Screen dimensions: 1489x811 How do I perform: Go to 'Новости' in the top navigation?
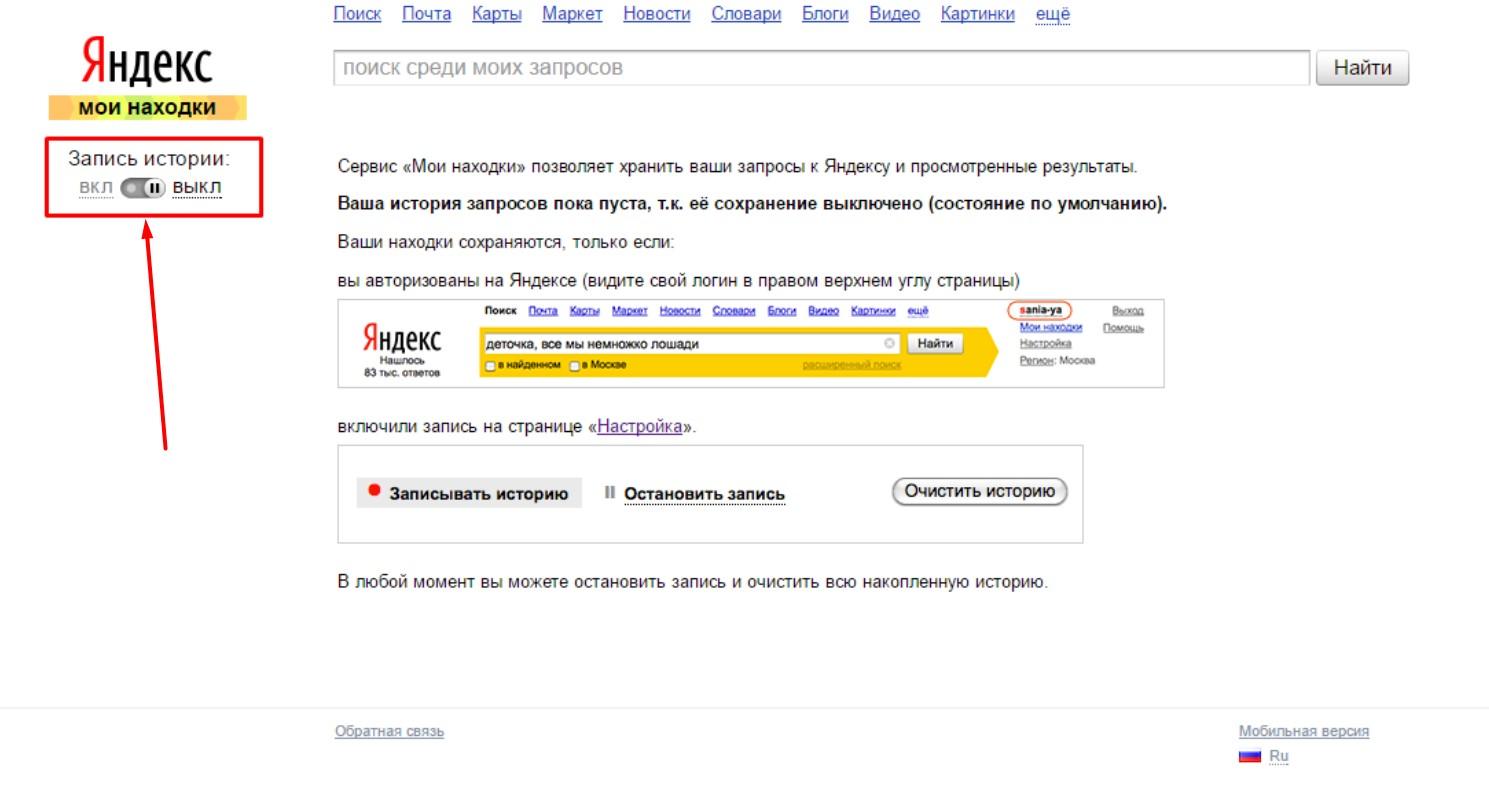click(657, 14)
